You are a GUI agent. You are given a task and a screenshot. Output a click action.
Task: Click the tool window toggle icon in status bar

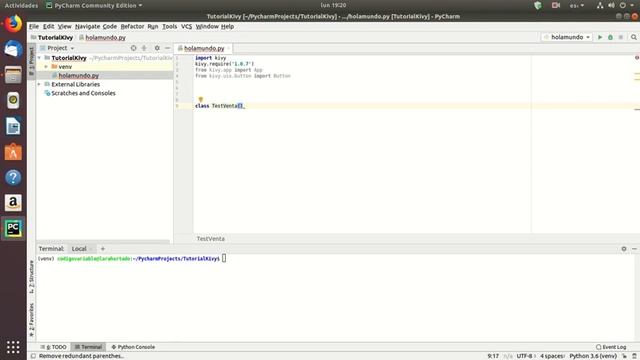33,356
